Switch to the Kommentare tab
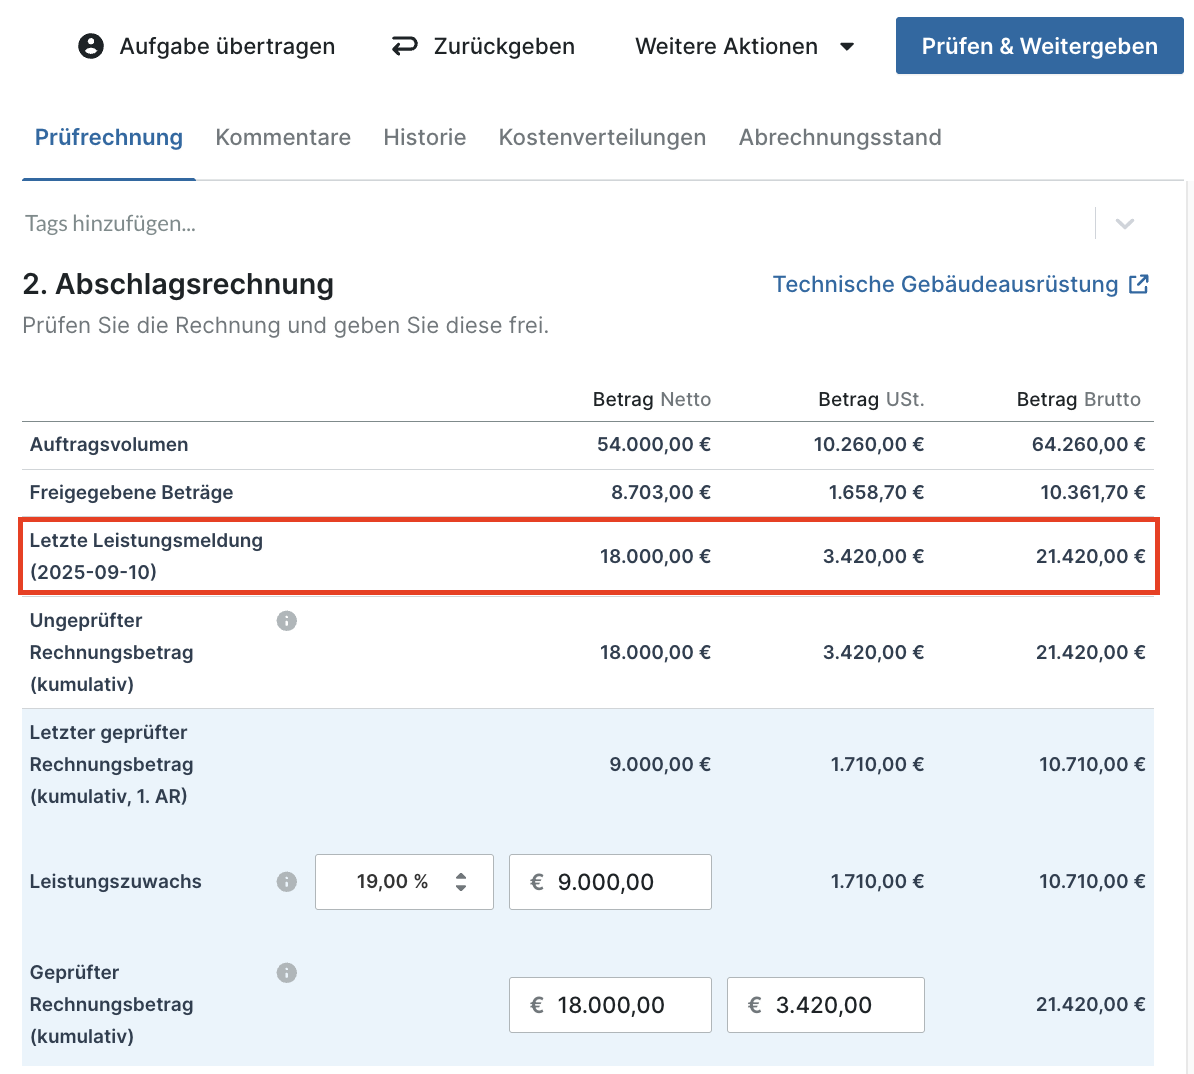 point(283,137)
